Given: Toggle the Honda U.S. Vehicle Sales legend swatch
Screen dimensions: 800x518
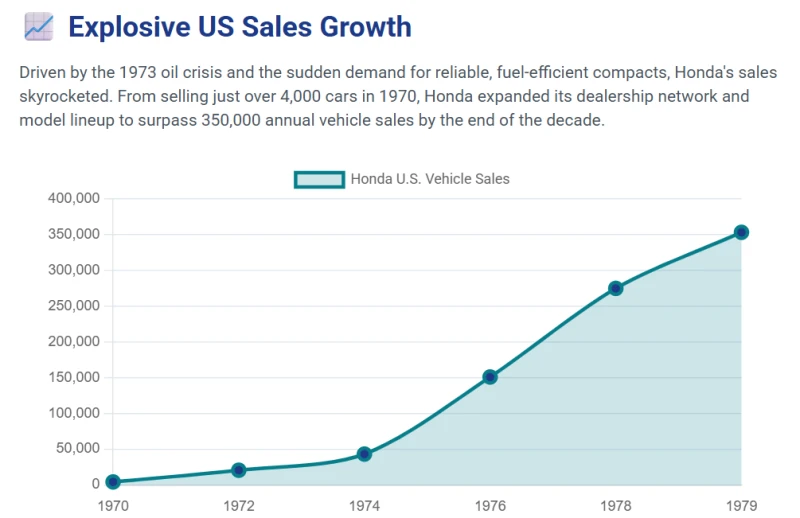Looking at the screenshot, I should (319, 180).
